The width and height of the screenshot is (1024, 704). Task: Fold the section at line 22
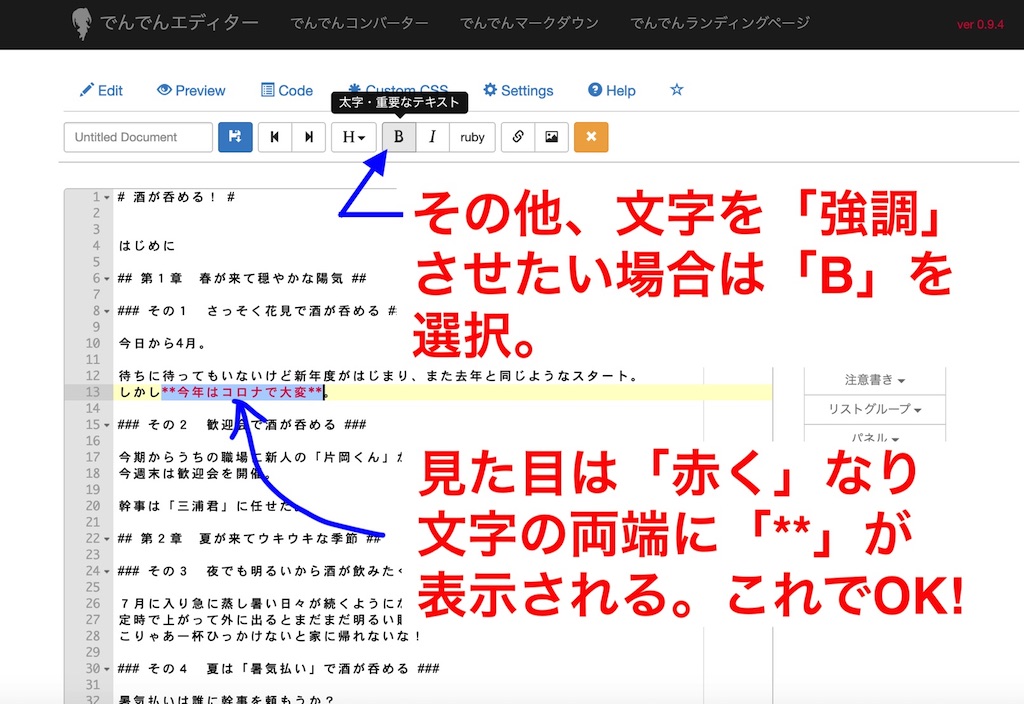107,539
